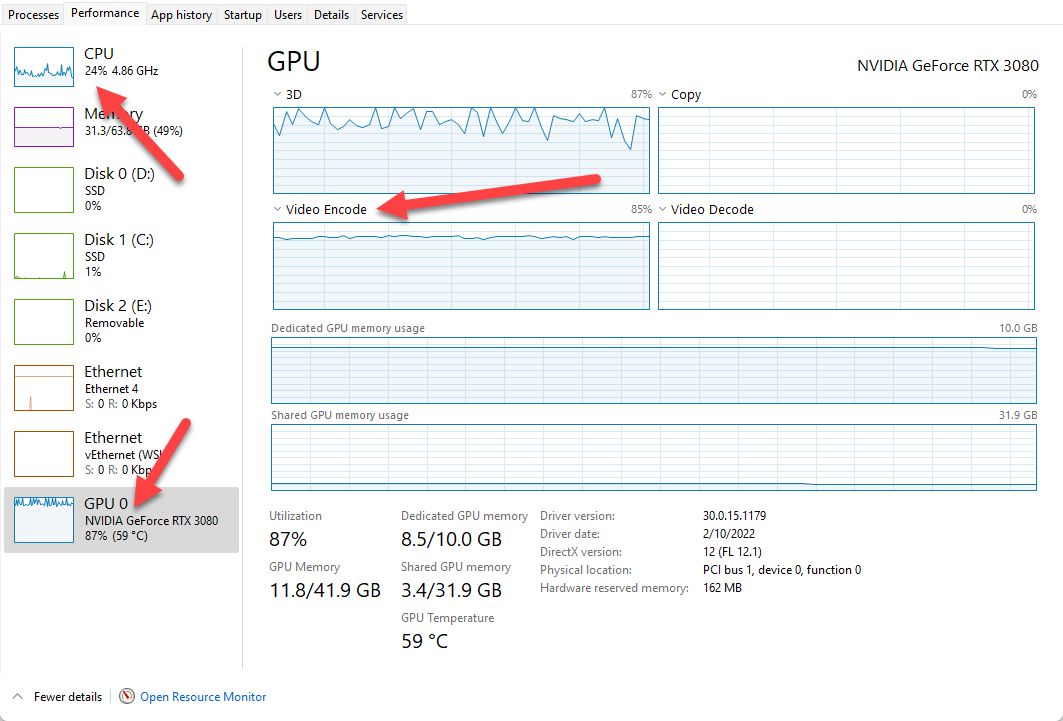Open Resource Monitor
Image resolution: width=1063 pixels, height=721 pixels.
(203, 696)
